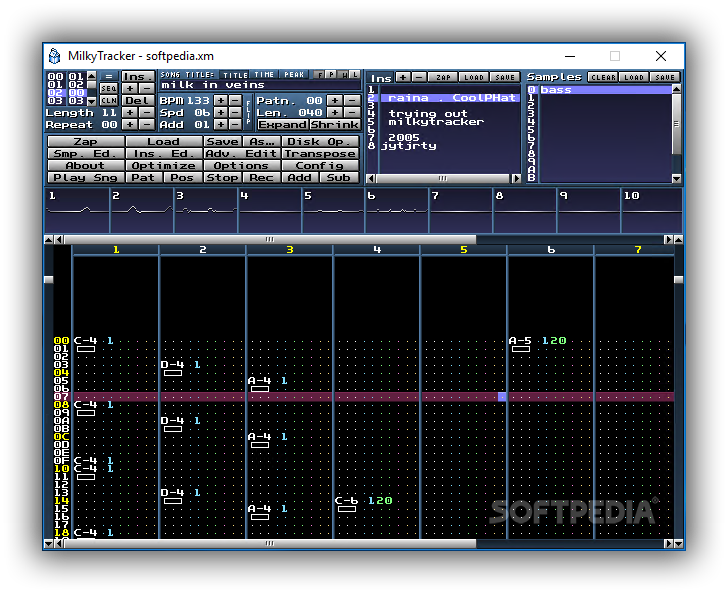Click the W button beside PEAK tab
Screen dimensions: 728x593
click(x=343, y=74)
